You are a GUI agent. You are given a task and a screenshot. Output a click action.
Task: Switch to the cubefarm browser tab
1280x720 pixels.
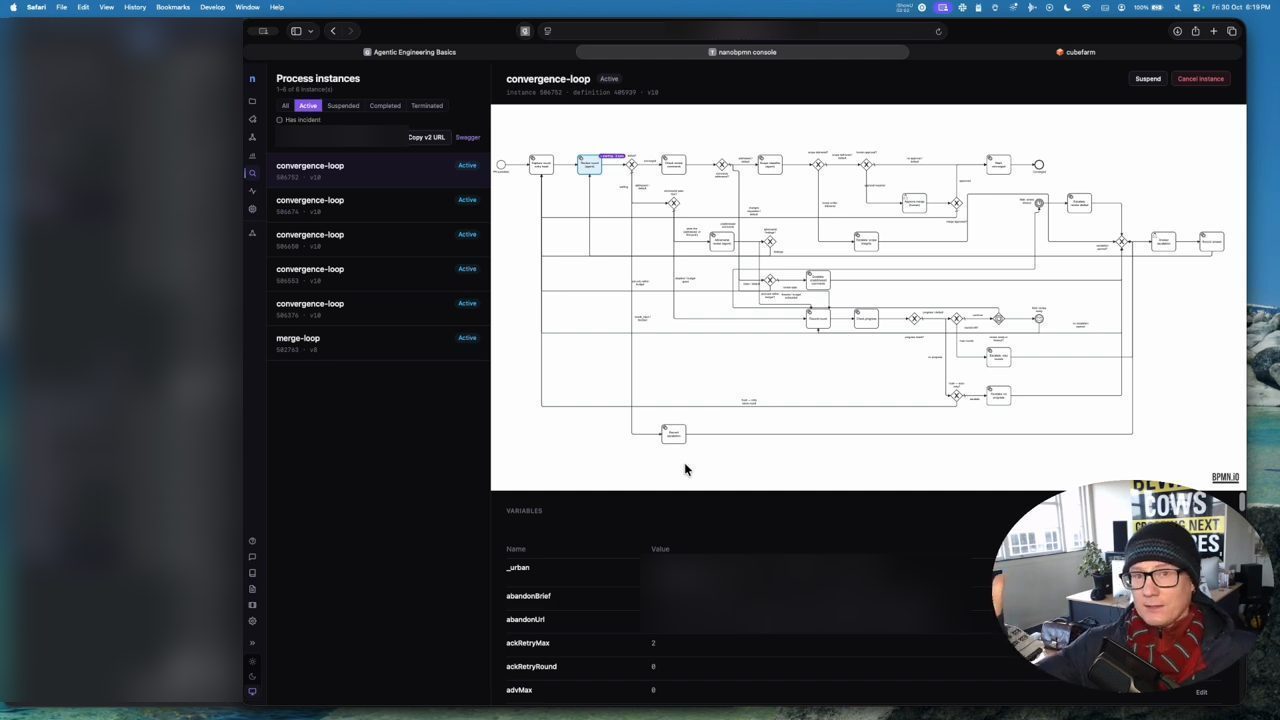tap(1075, 52)
